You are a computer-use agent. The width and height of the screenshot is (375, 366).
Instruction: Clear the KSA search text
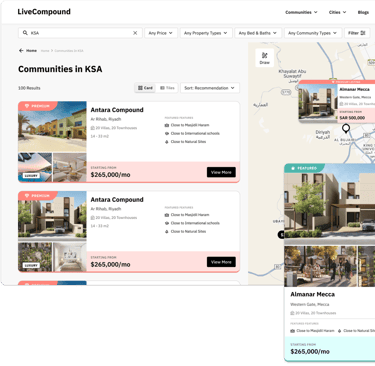coord(135,33)
